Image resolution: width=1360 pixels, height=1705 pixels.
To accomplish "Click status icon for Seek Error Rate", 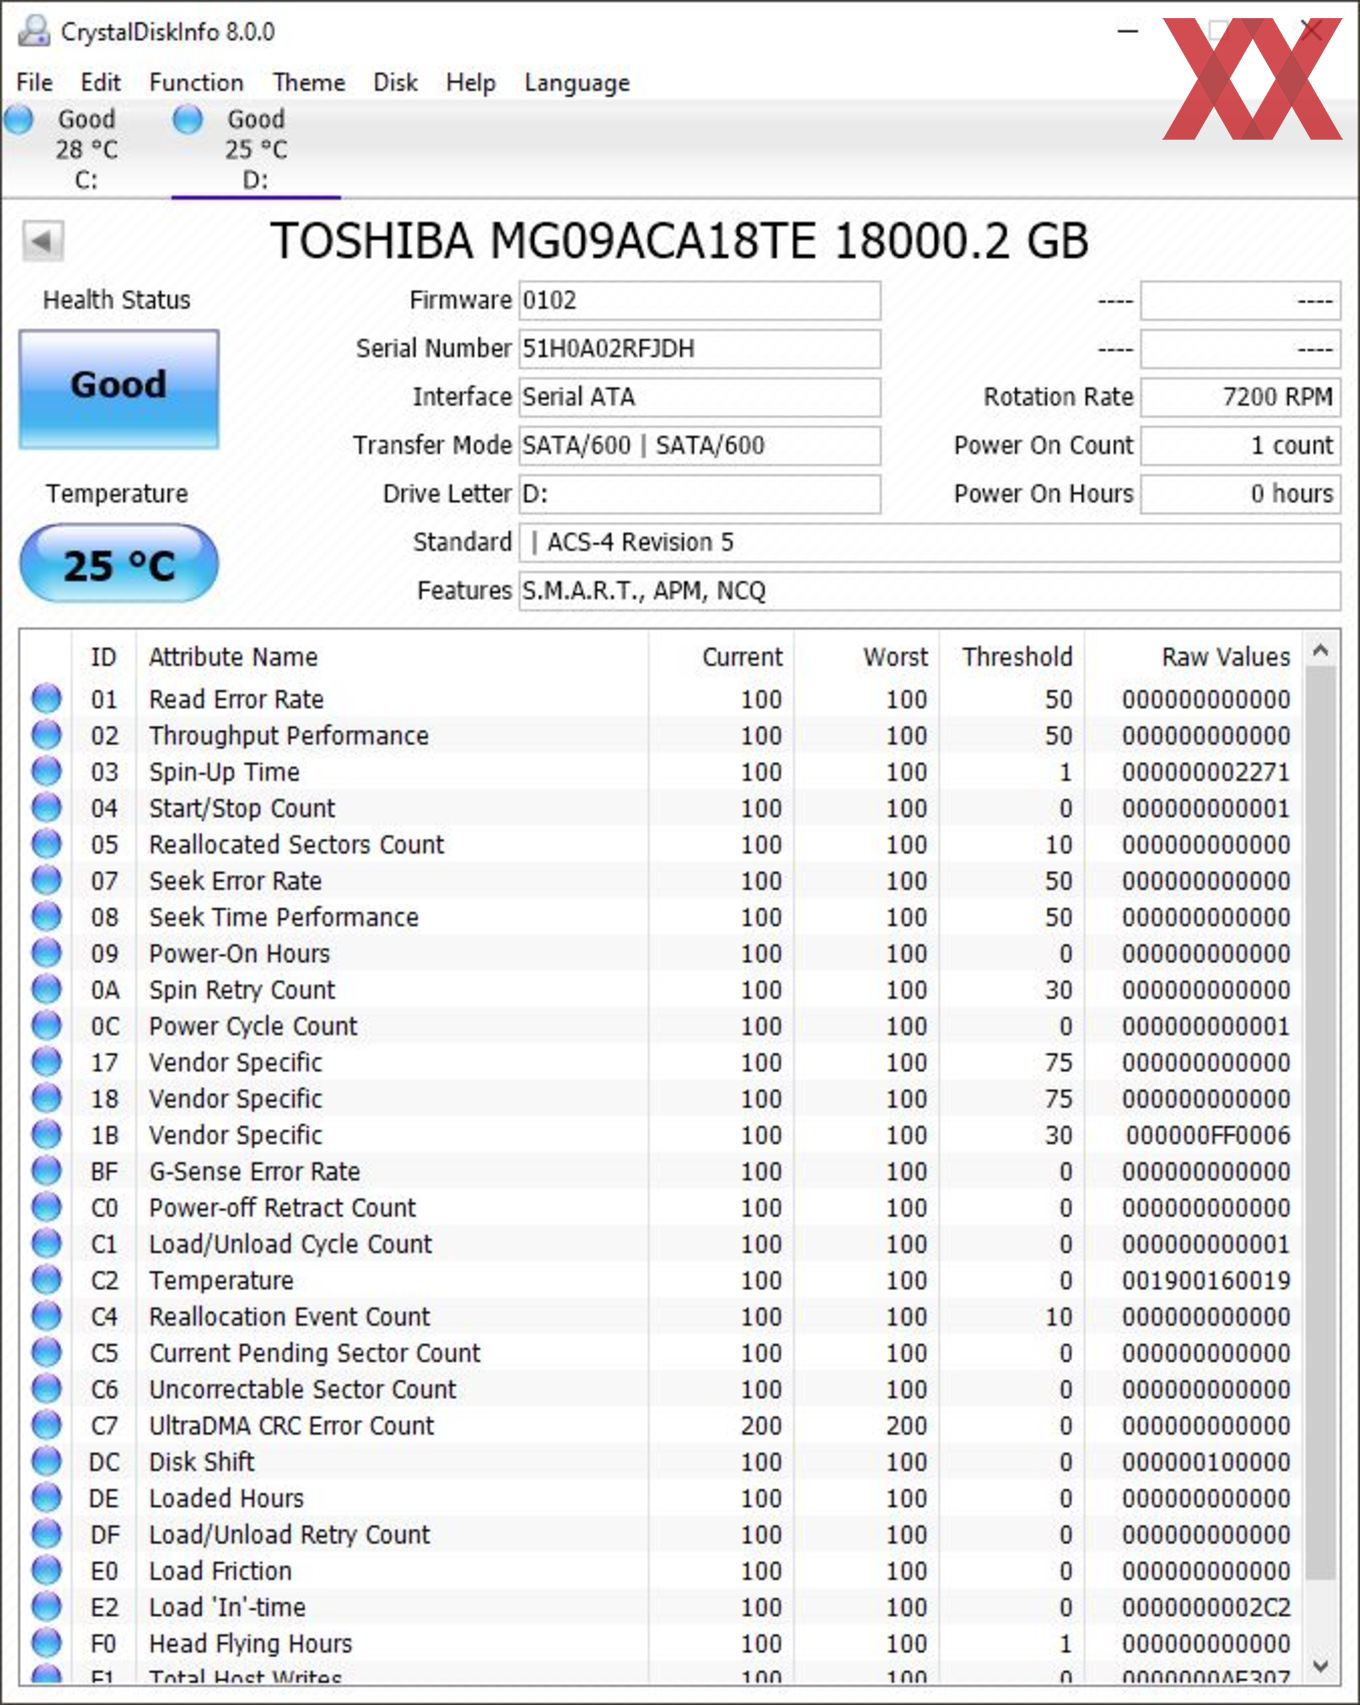I will pos(46,880).
